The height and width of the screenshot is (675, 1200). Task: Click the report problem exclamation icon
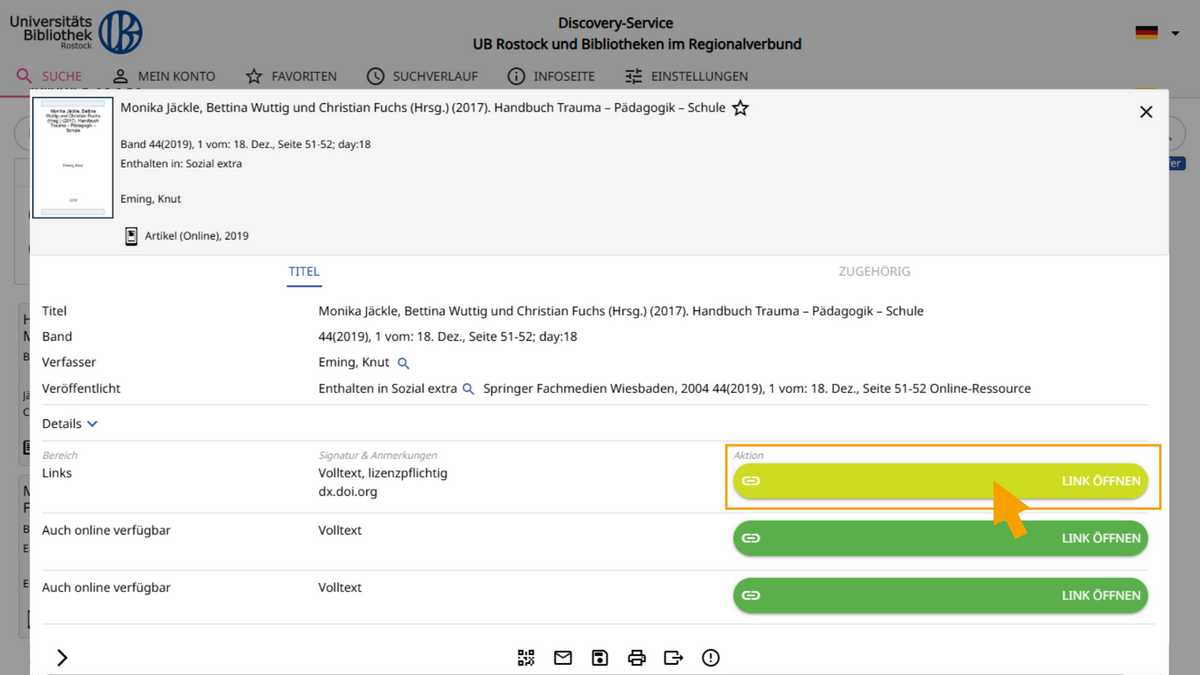pos(711,657)
